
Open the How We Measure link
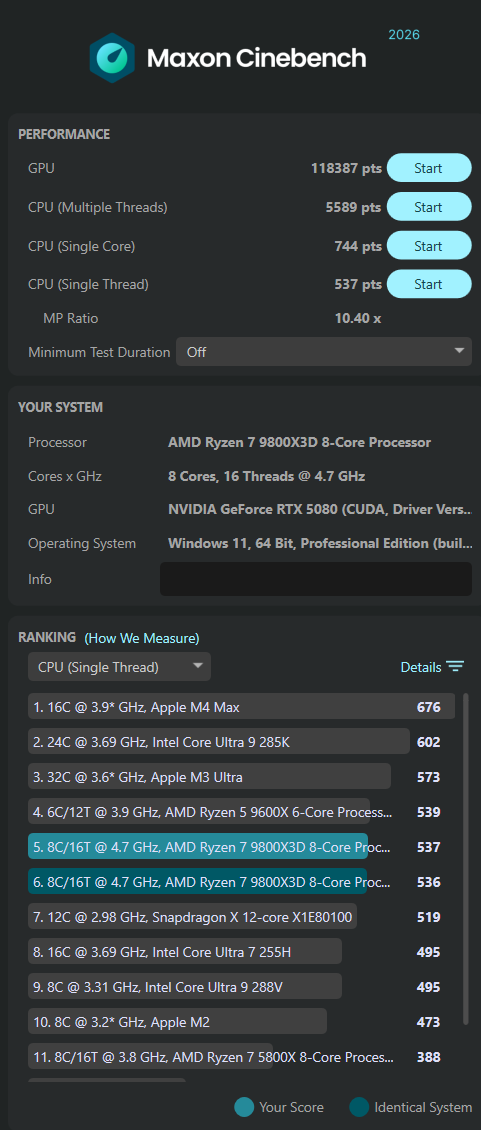142,638
